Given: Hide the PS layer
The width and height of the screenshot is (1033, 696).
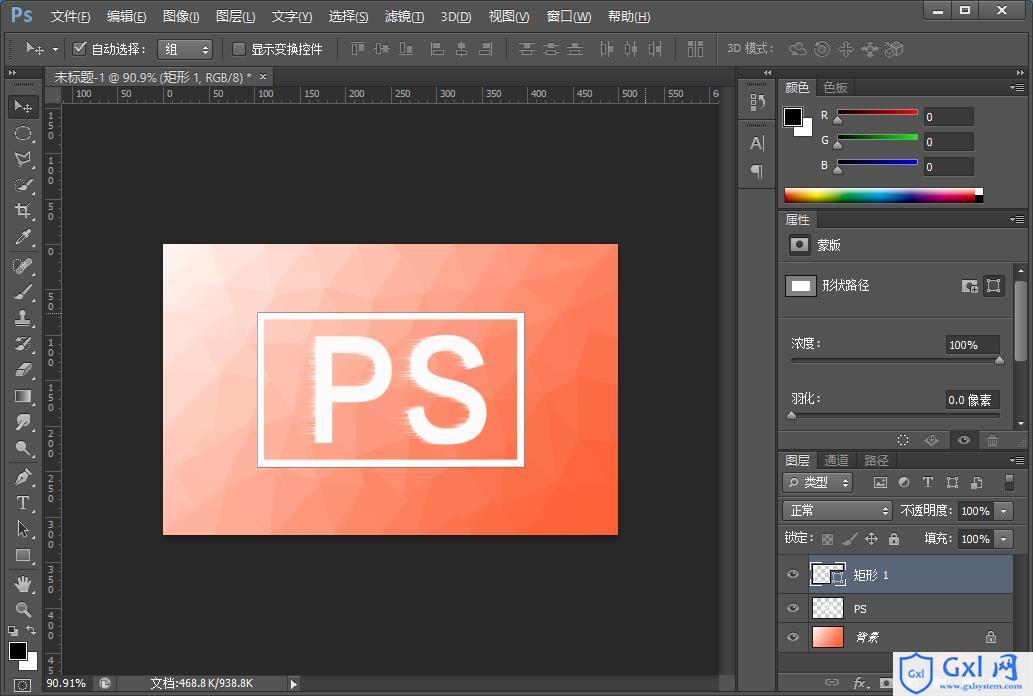Looking at the screenshot, I should pyautogui.click(x=793, y=608).
